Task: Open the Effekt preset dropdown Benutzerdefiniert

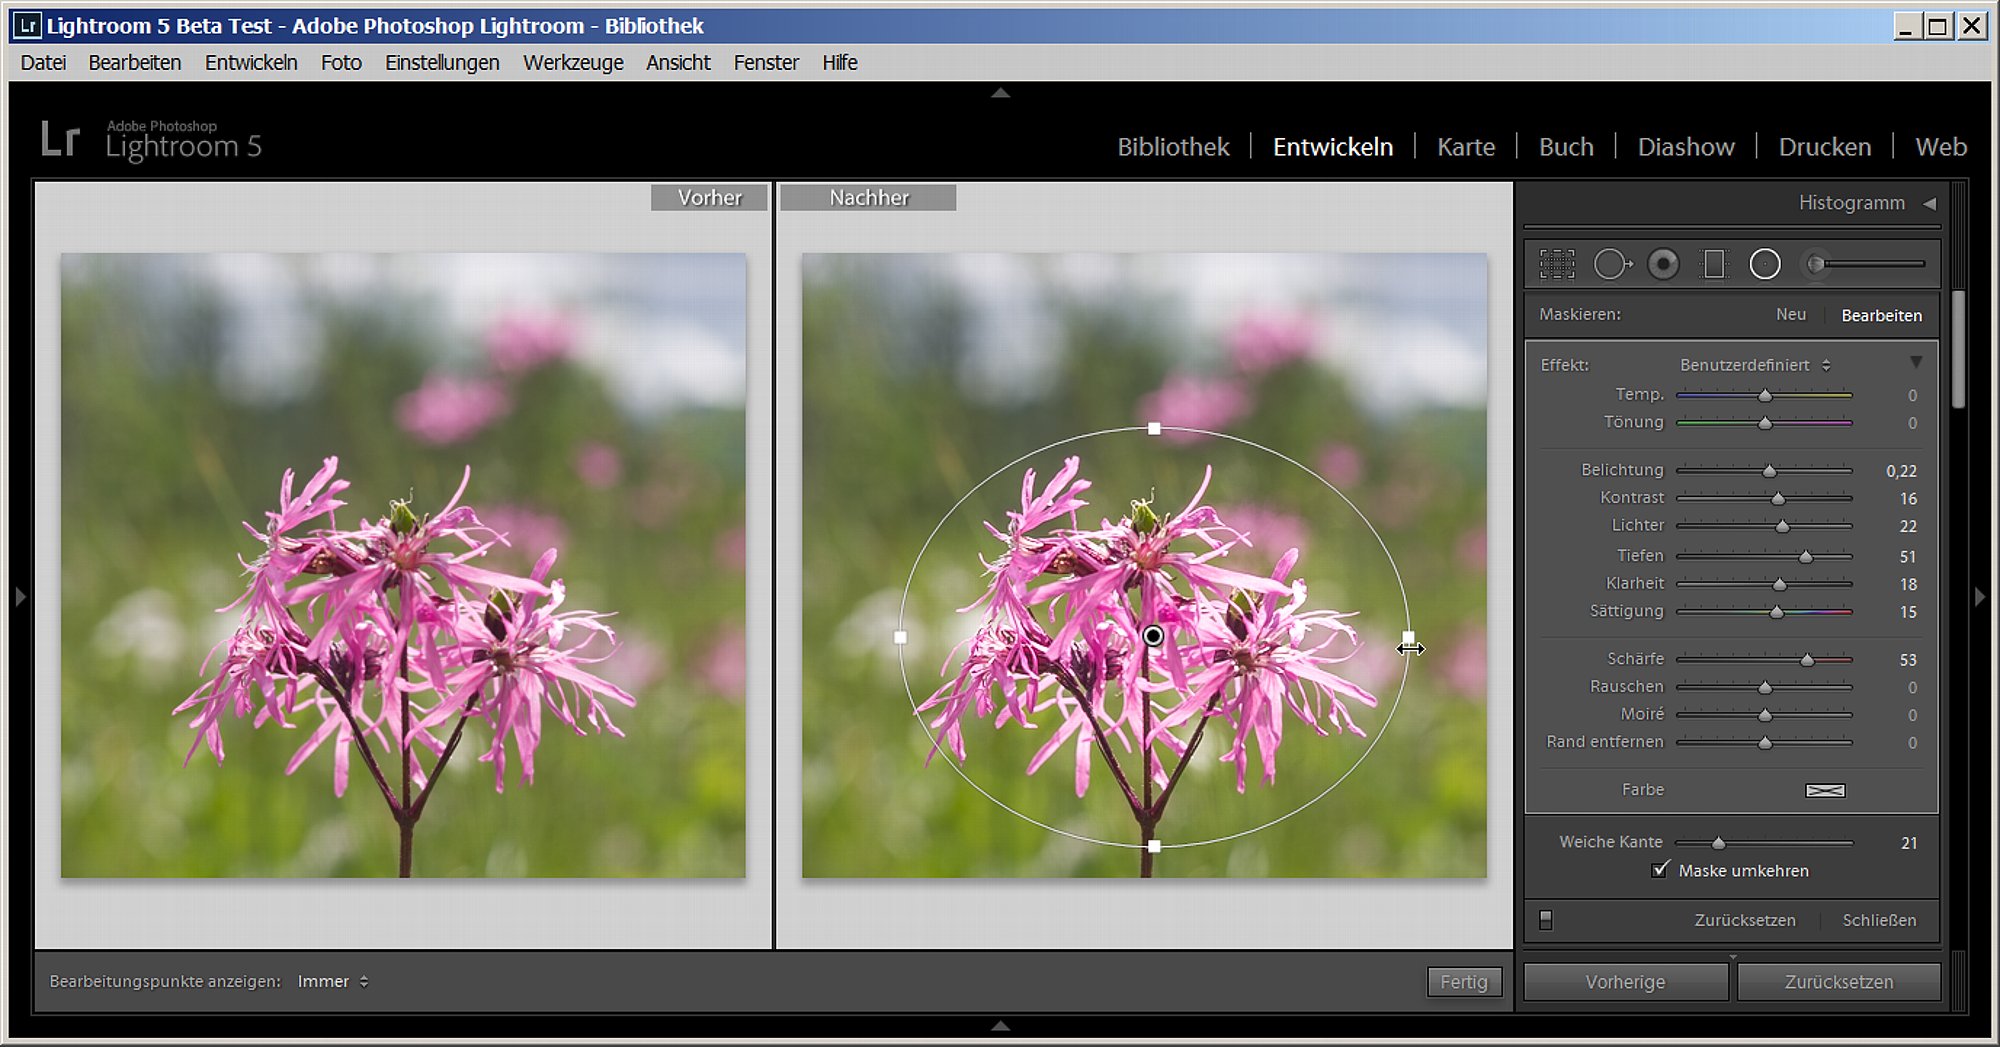Action: [x=1755, y=365]
